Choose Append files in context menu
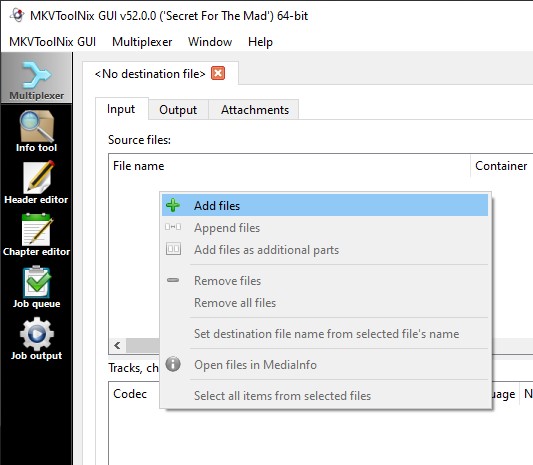The height and width of the screenshot is (465, 533). pos(325,227)
